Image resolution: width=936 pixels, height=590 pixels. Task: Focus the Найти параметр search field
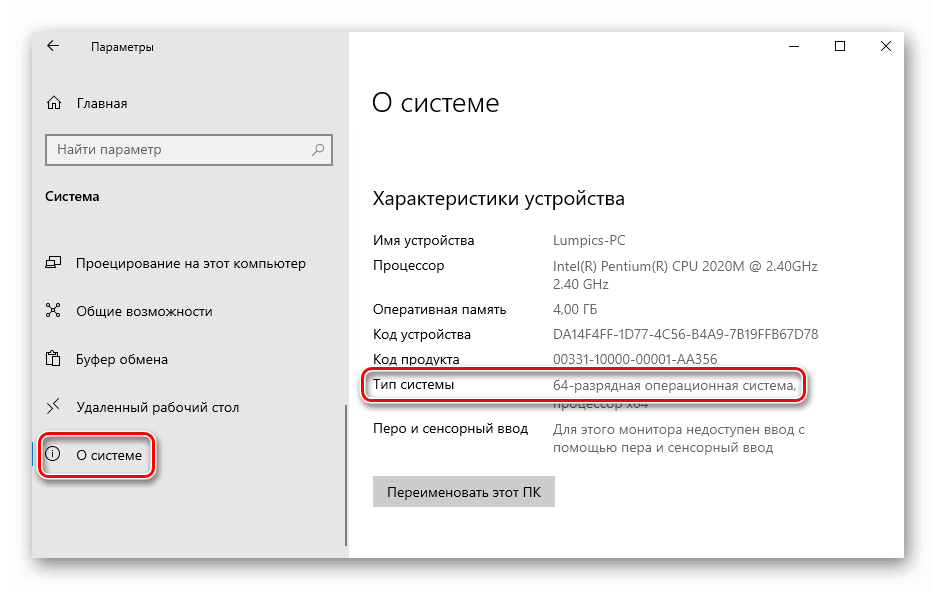pos(189,149)
